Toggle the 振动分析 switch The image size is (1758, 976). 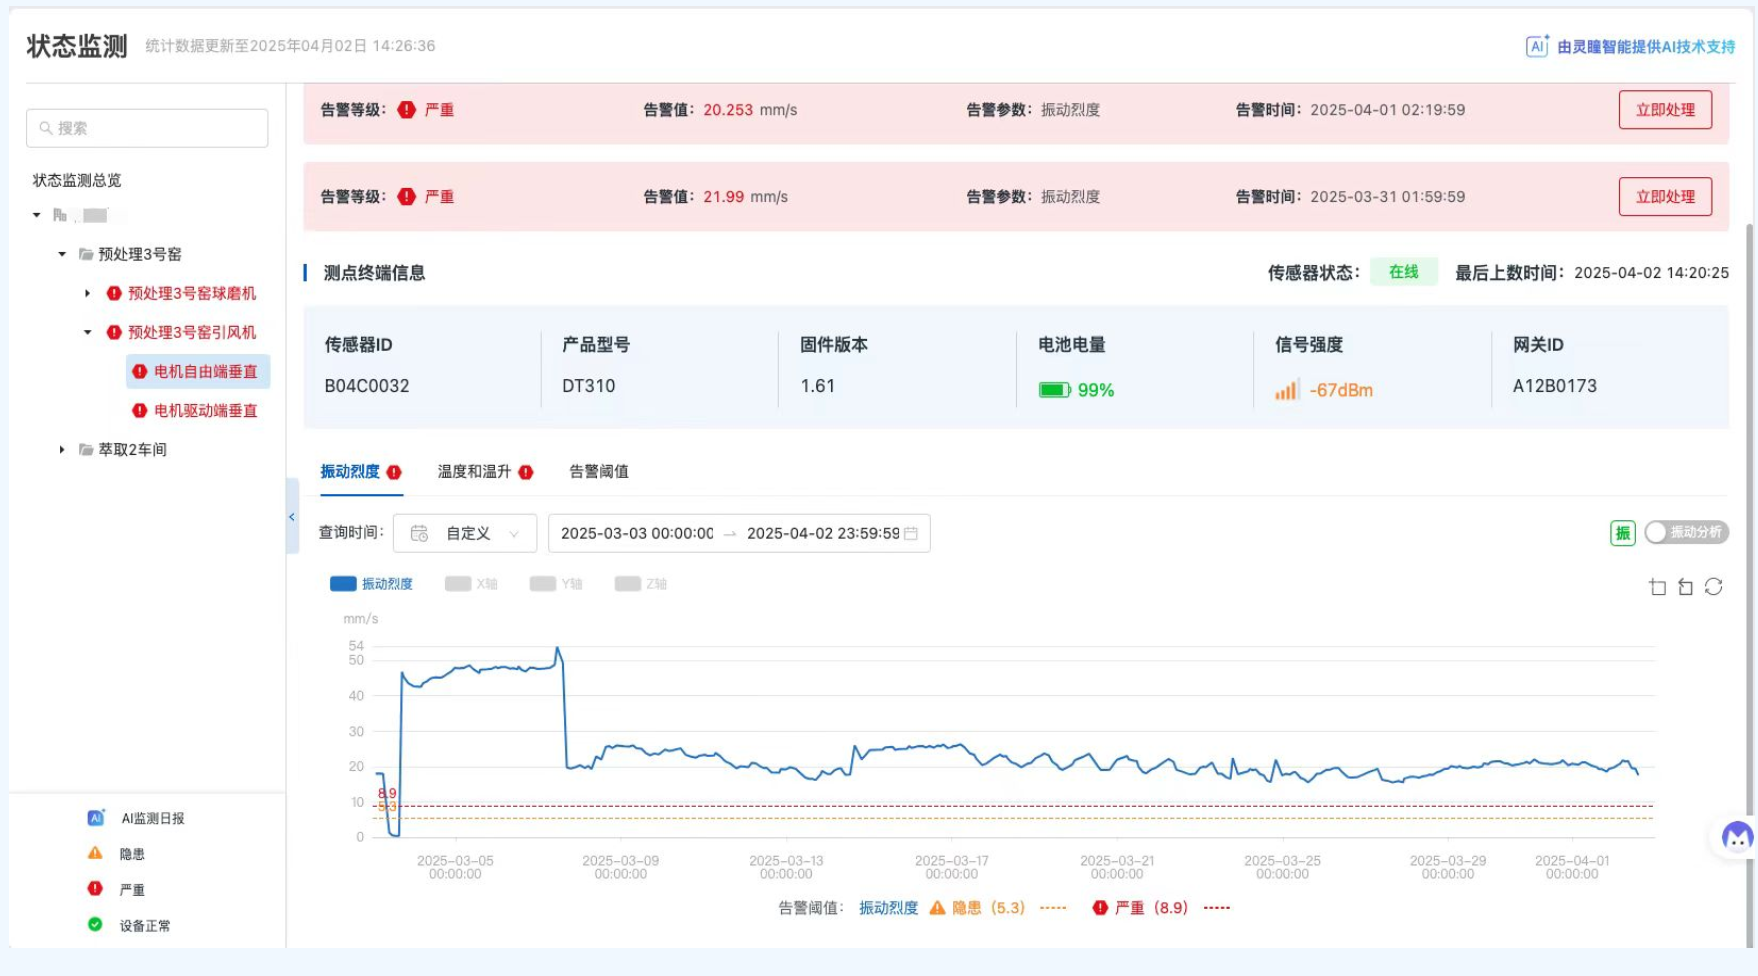[1686, 533]
